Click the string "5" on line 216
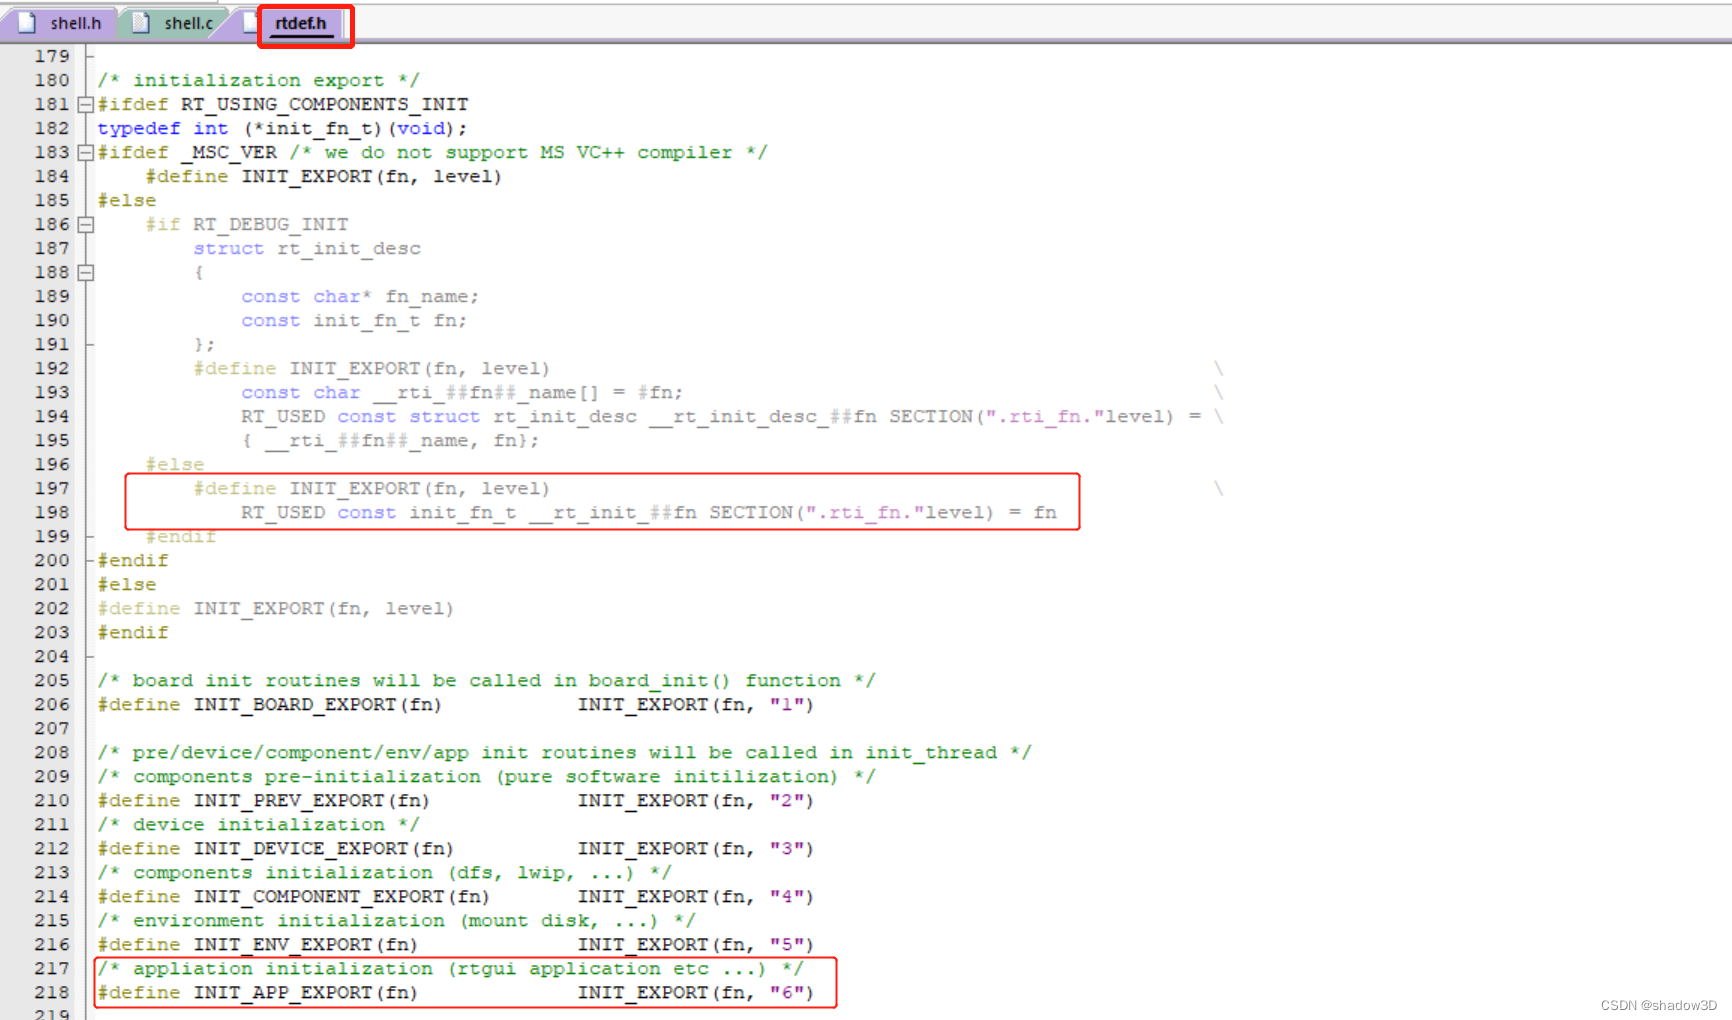The image size is (1732, 1020). [787, 944]
